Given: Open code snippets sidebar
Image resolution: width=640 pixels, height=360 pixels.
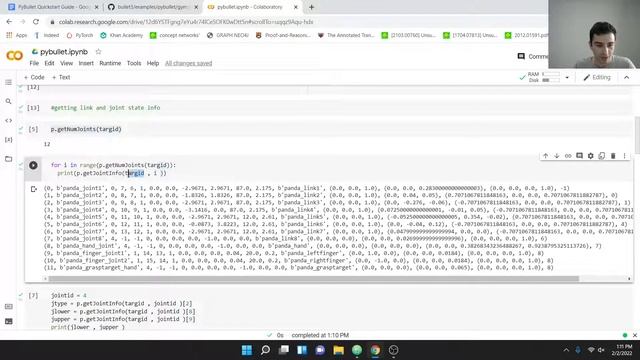Looking at the screenshot, I should tap(9, 120).
